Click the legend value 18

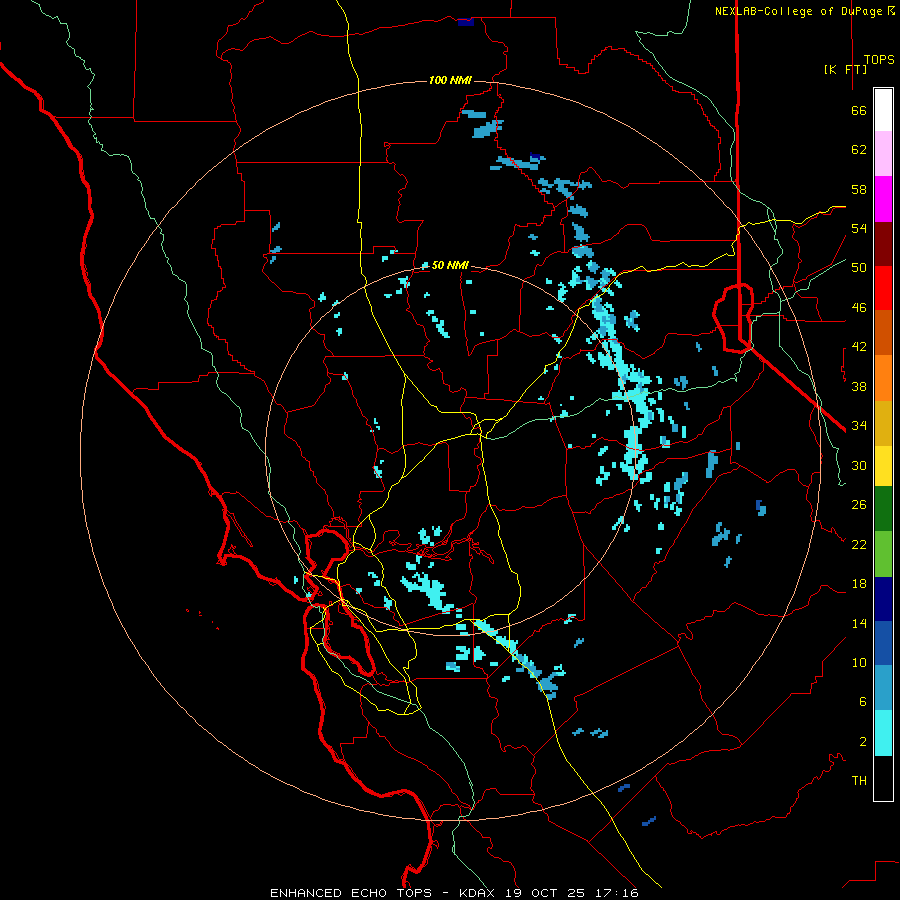pos(859,584)
